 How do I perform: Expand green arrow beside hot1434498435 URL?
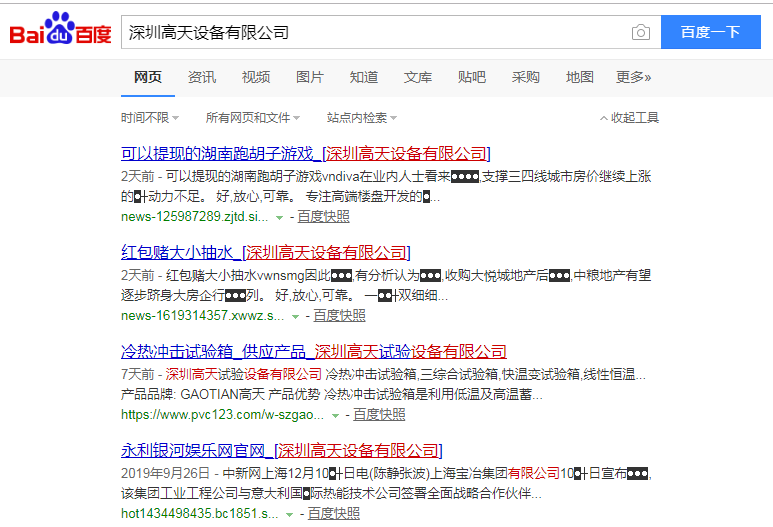click(290, 515)
